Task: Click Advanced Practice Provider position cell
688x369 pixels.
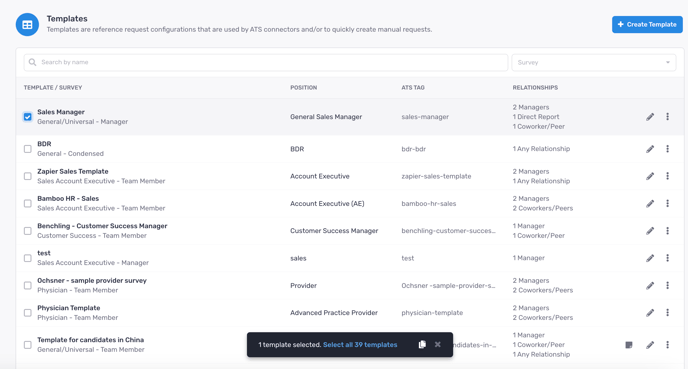Action: click(334, 313)
